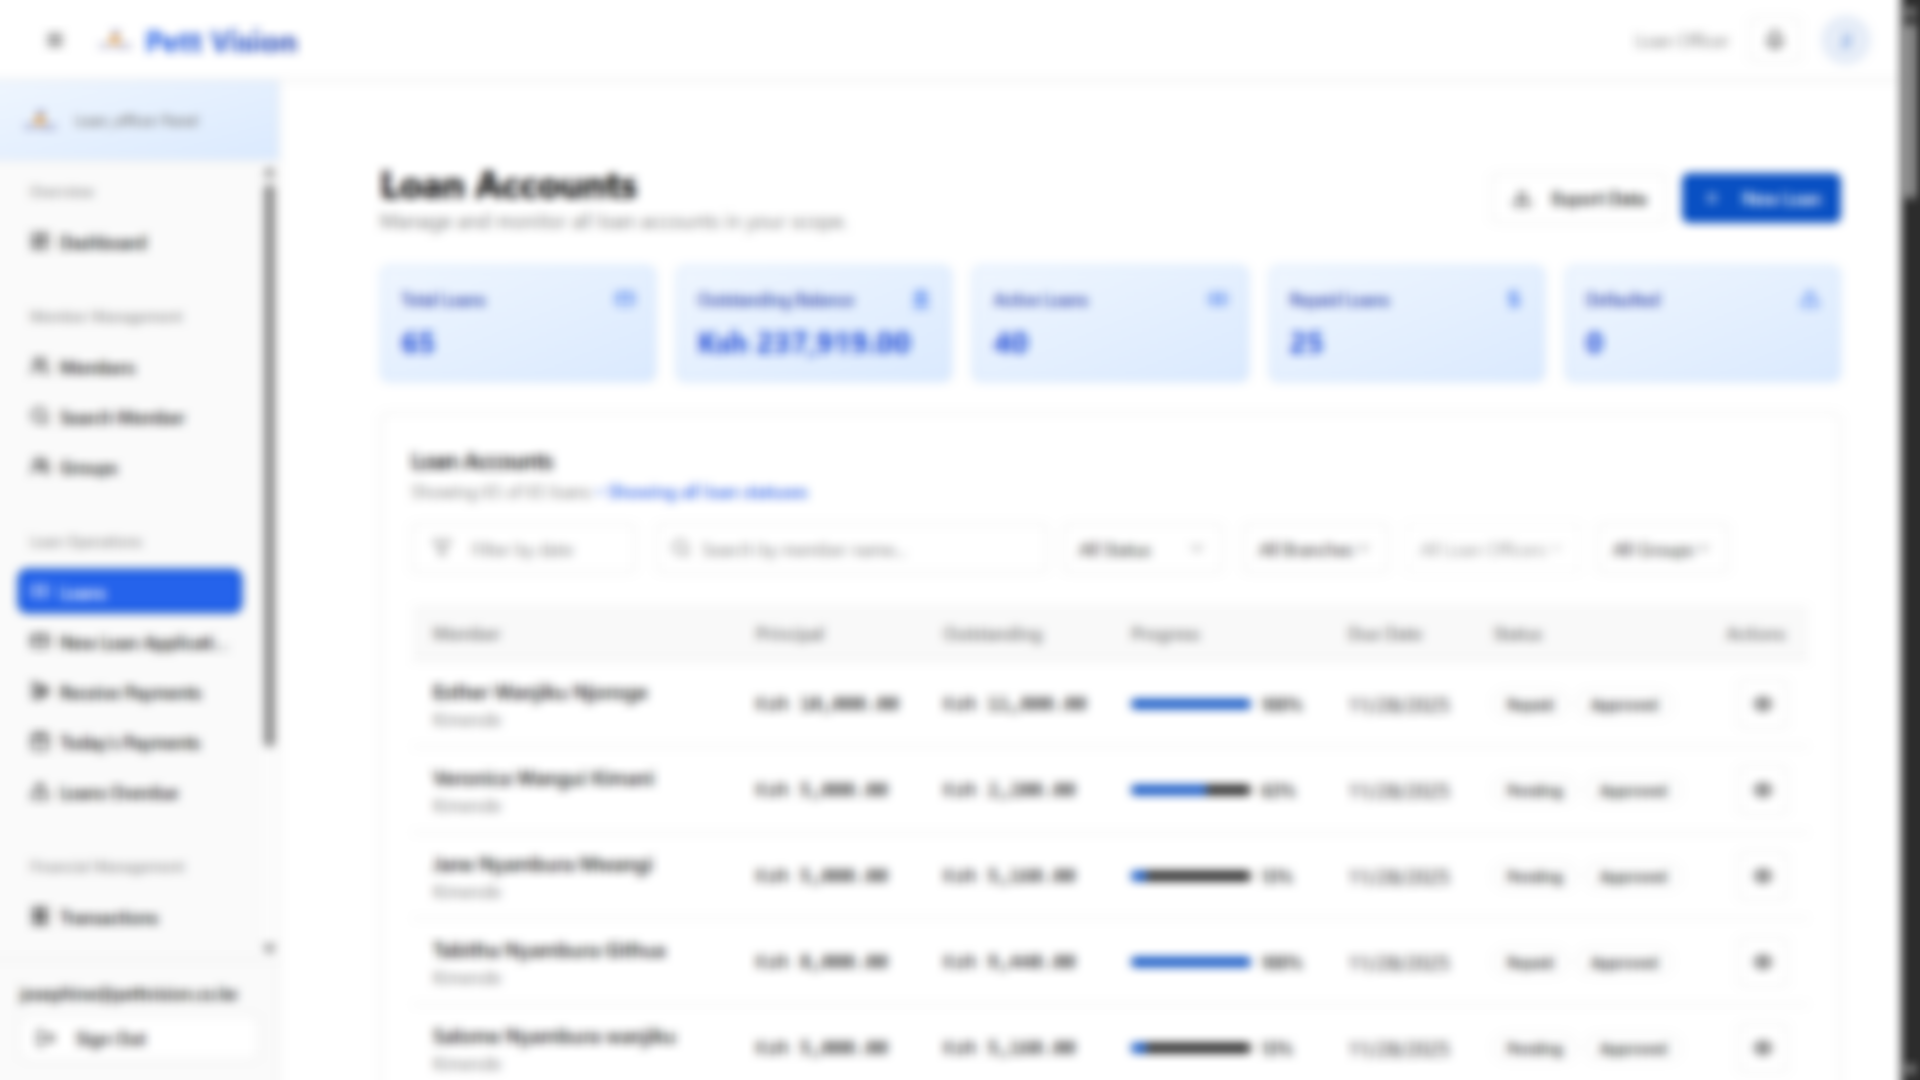
Task: Click the Repaid Loans summary card
Action: (1406, 323)
